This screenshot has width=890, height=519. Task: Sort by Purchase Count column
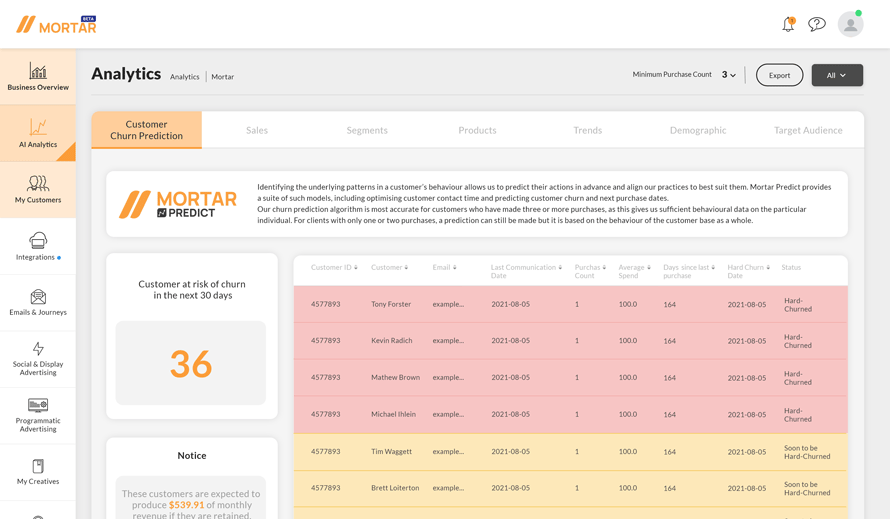tap(590, 271)
